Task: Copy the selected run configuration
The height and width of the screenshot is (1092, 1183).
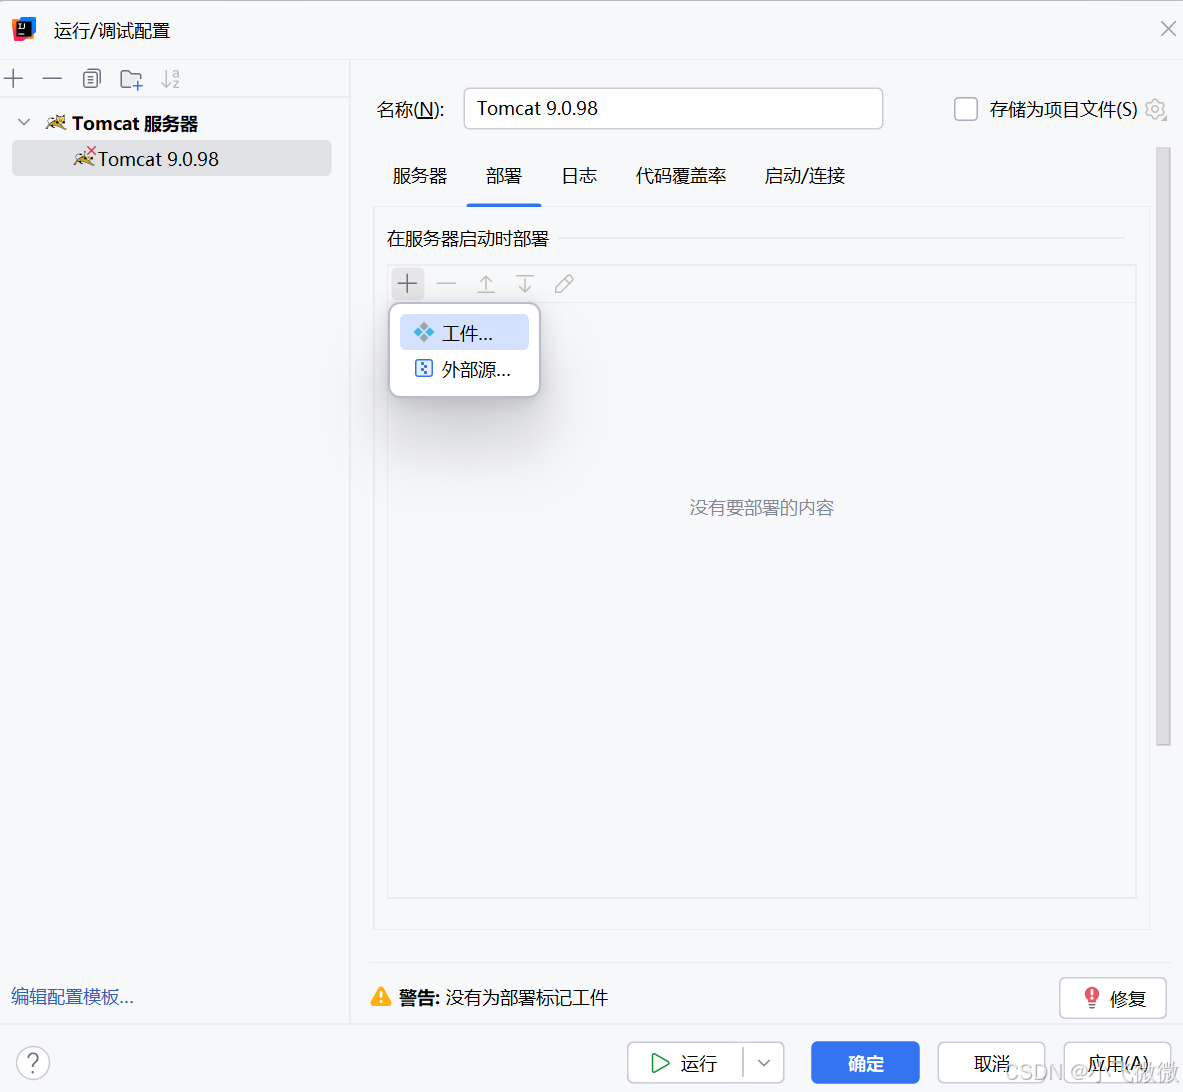Action: click(91, 78)
